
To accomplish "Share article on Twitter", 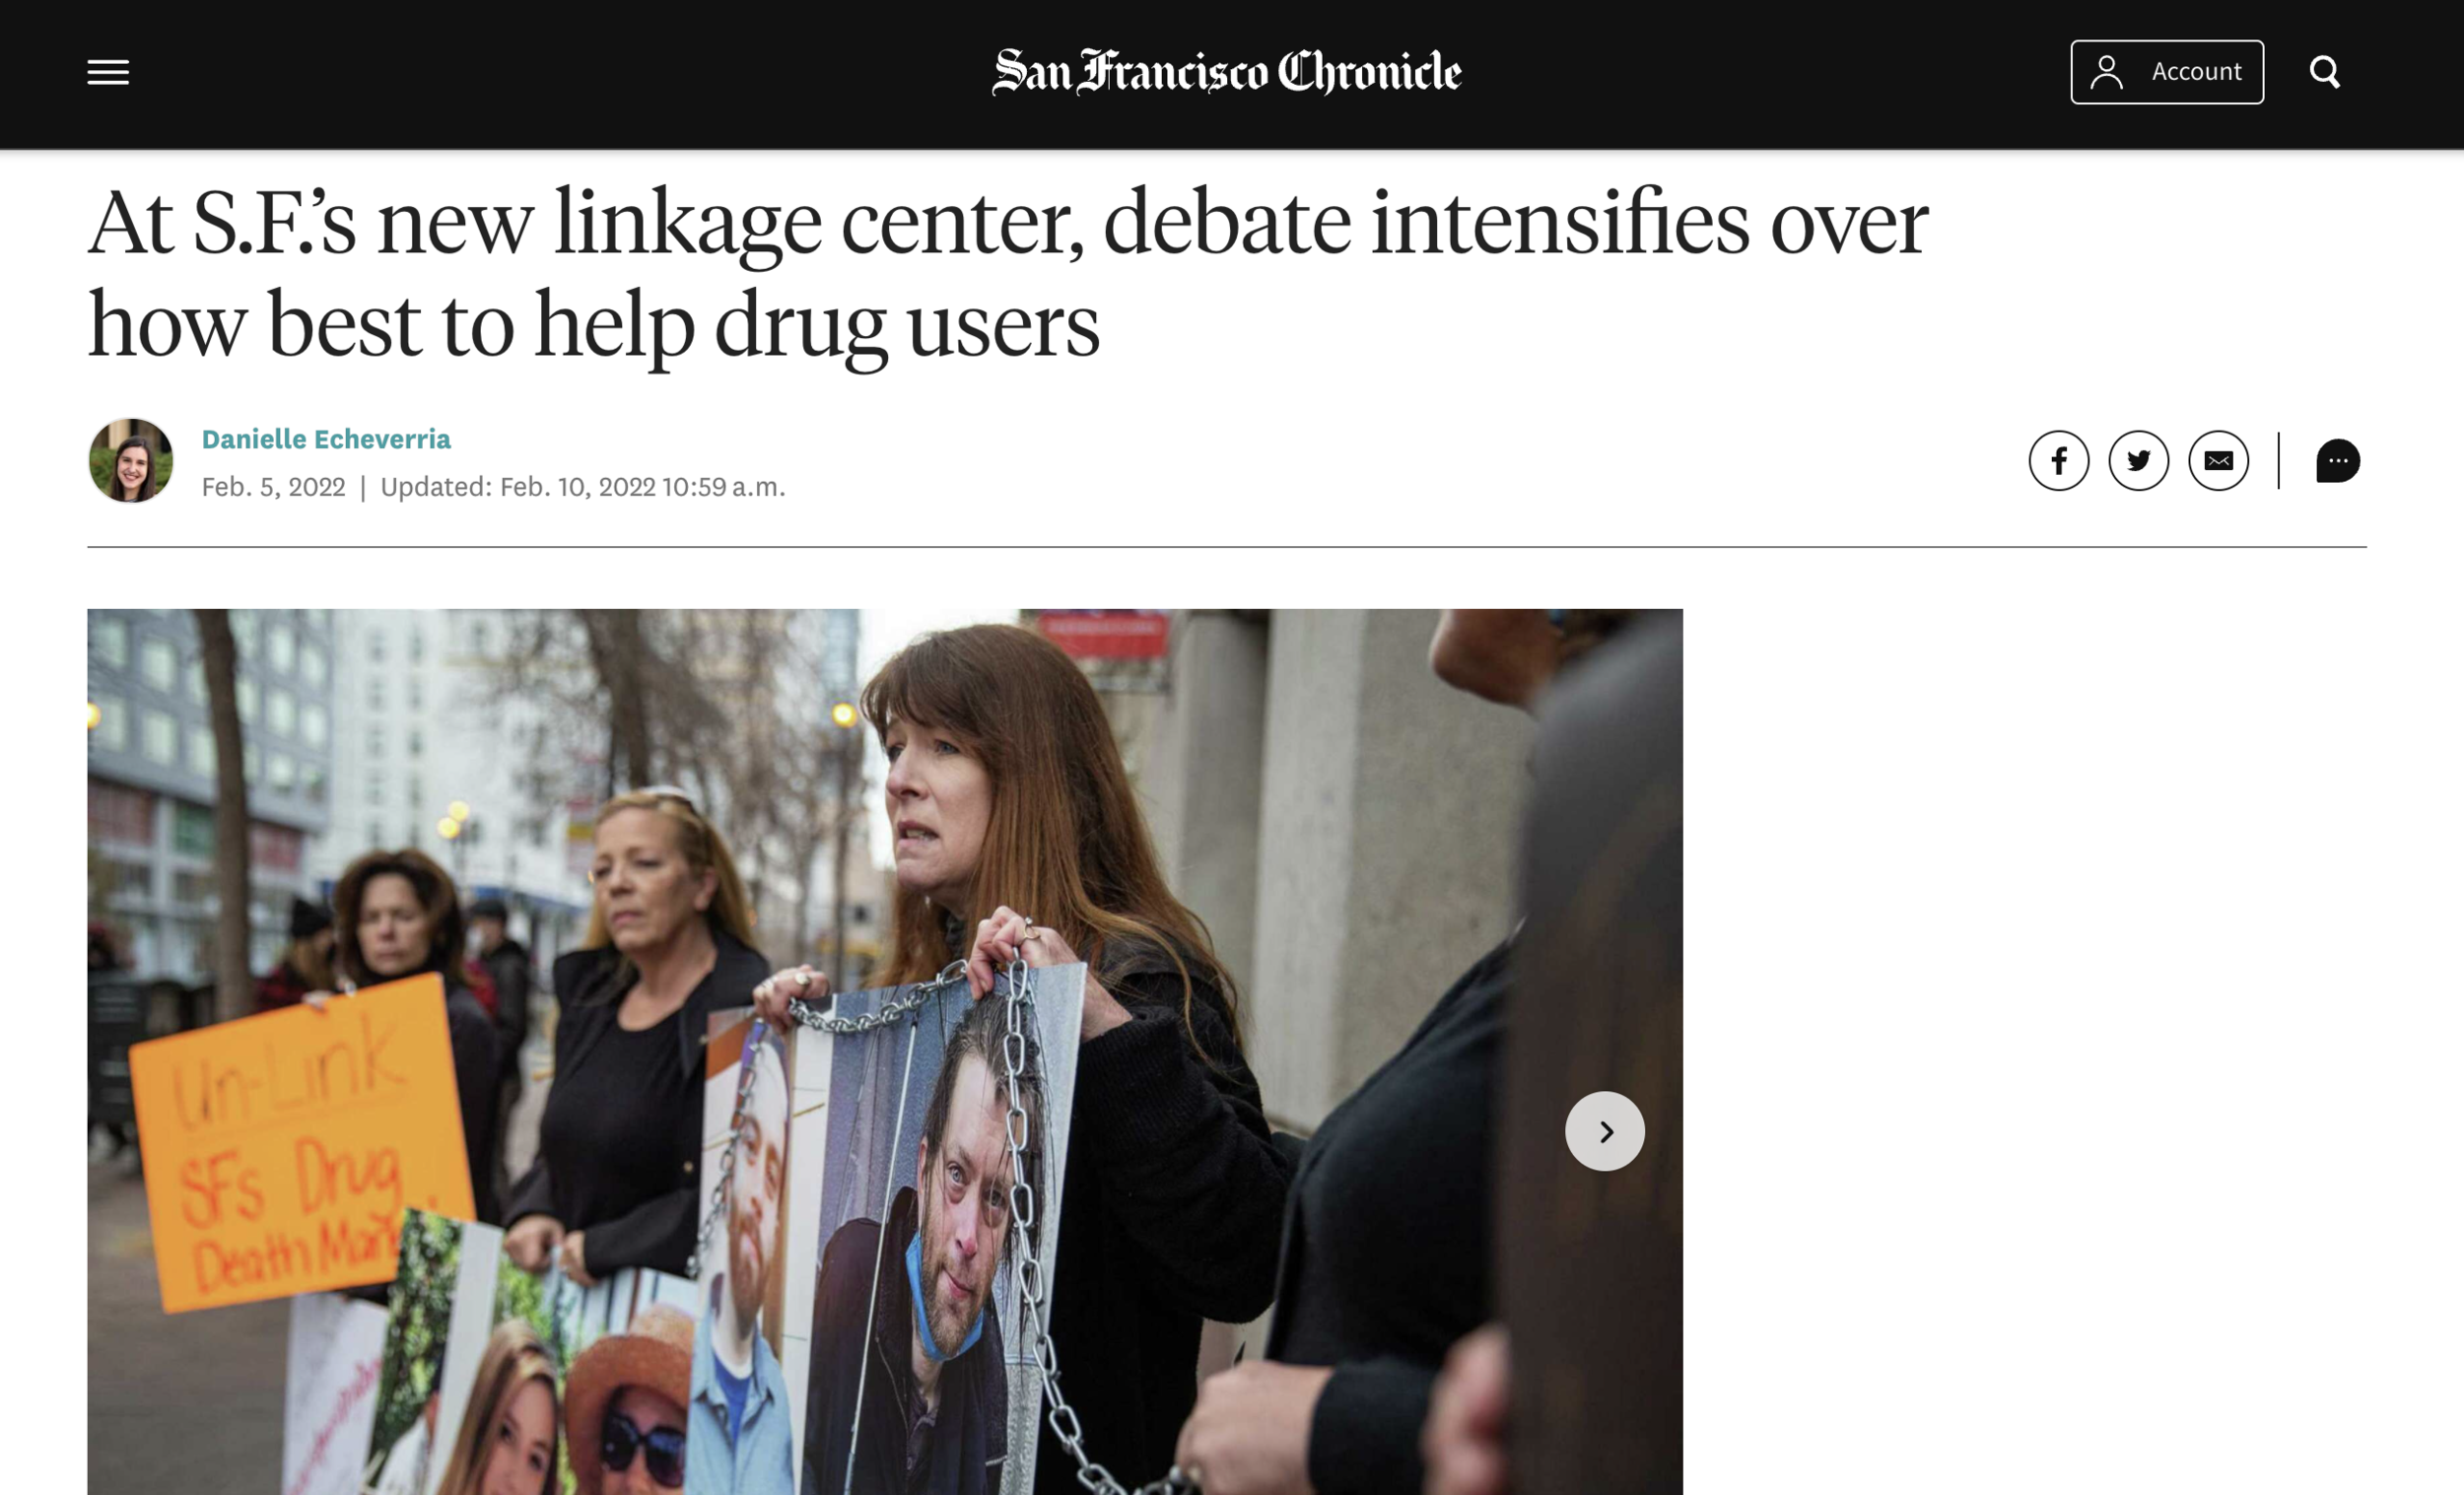I will (x=2139, y=461).
